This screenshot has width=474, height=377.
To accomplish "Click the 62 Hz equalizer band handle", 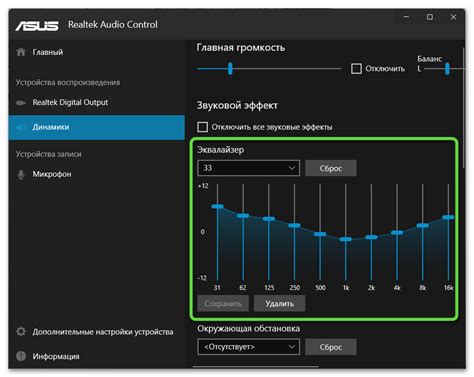I will (243, 216).
